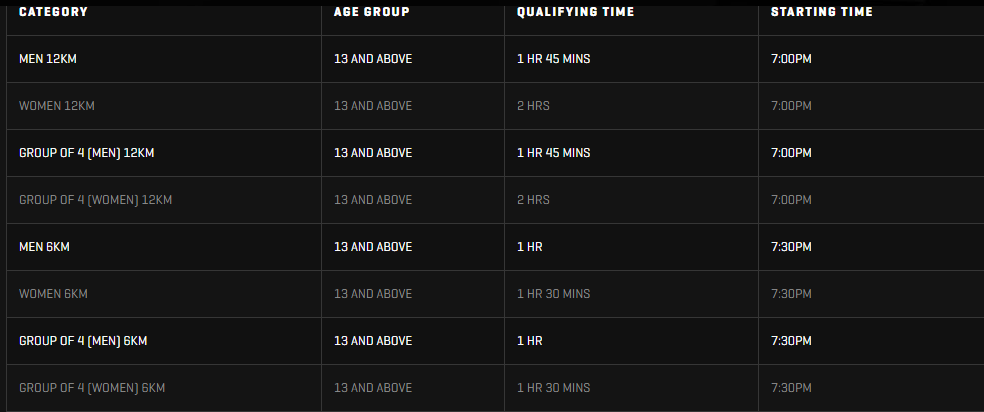Click MEN 12KM starting time 7:00PM

791,59
